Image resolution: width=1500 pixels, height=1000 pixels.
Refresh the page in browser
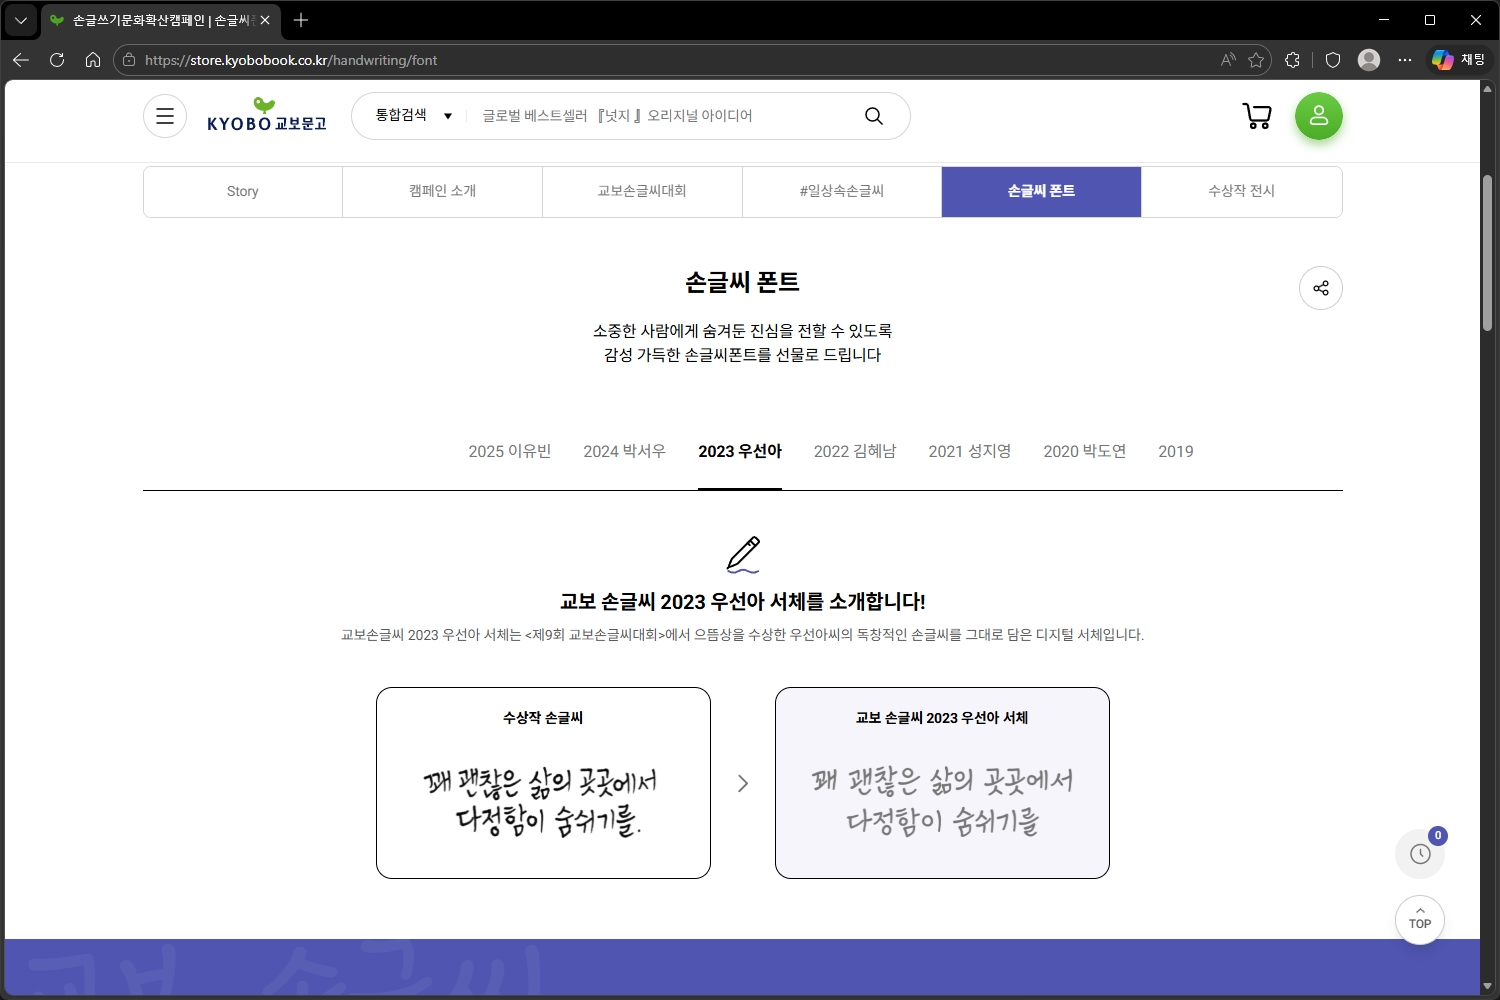57,60
